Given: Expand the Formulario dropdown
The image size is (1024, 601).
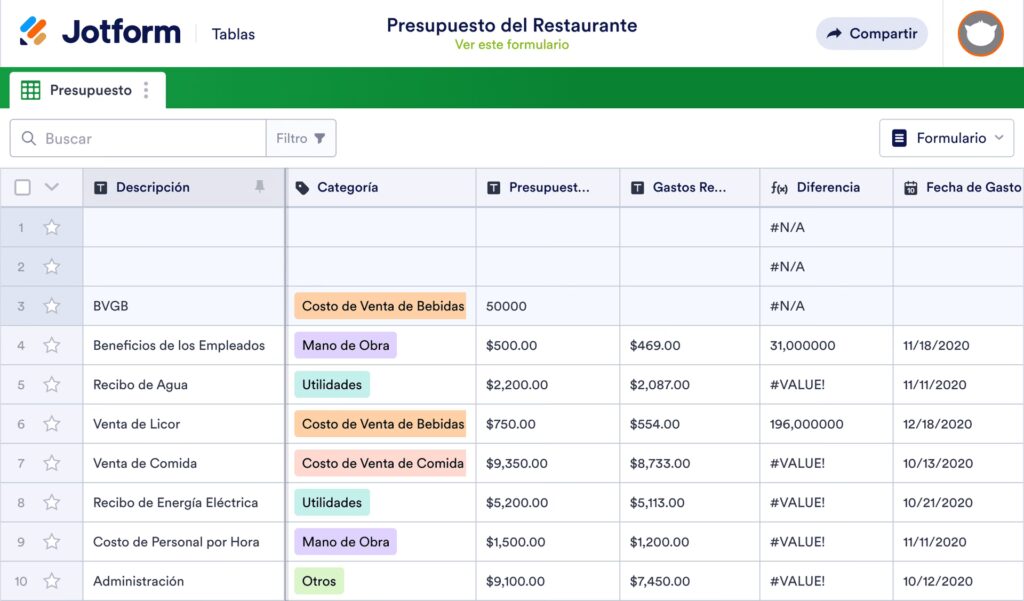Looking at the screenshot, I should pos(946,138).
